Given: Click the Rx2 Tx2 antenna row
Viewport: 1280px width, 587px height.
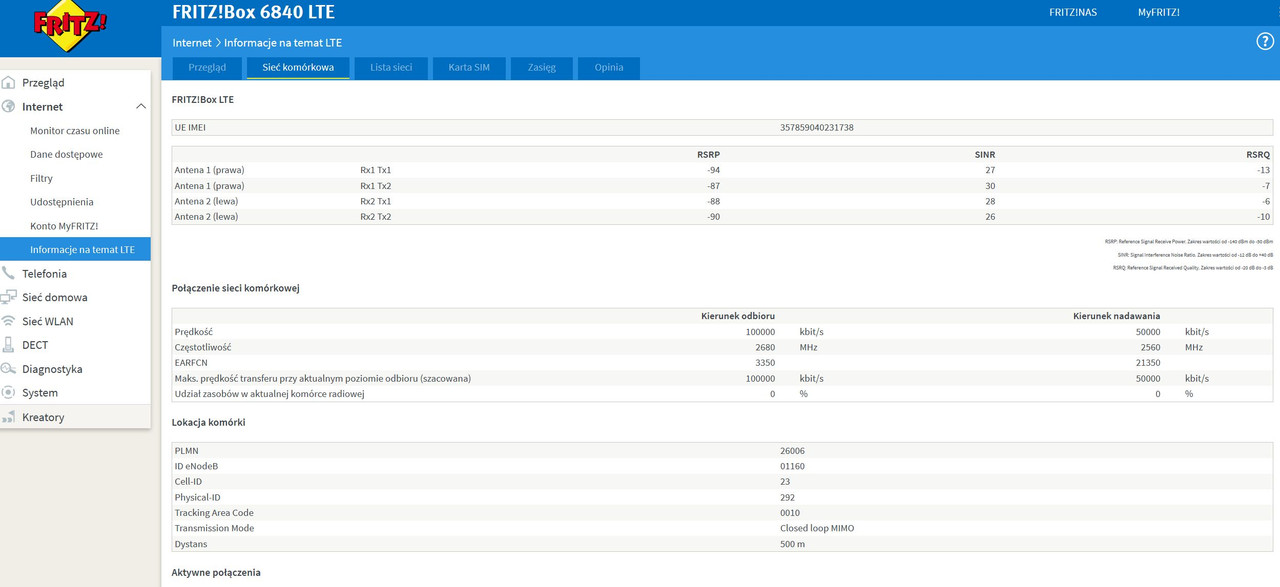Looking at the screenshot, I should tap(722, 217).
